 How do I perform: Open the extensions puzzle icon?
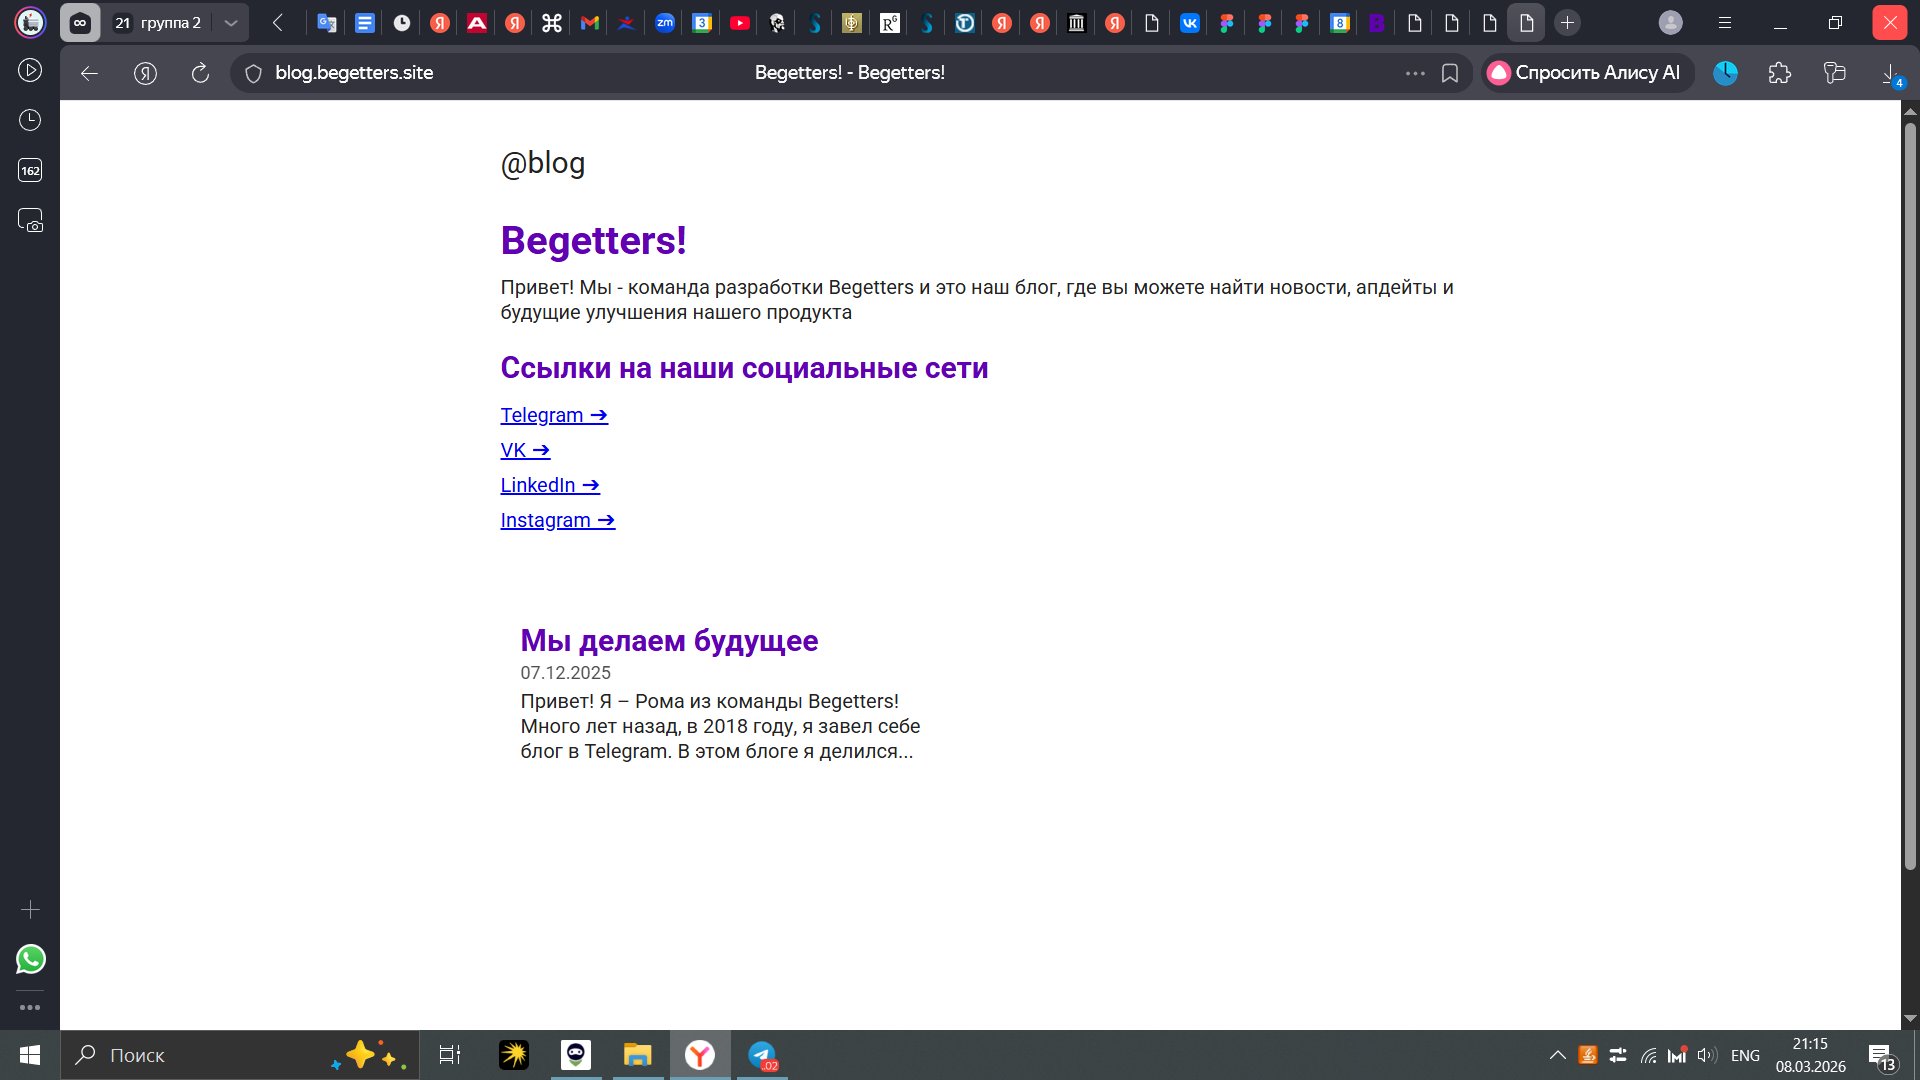[1780, 73]
